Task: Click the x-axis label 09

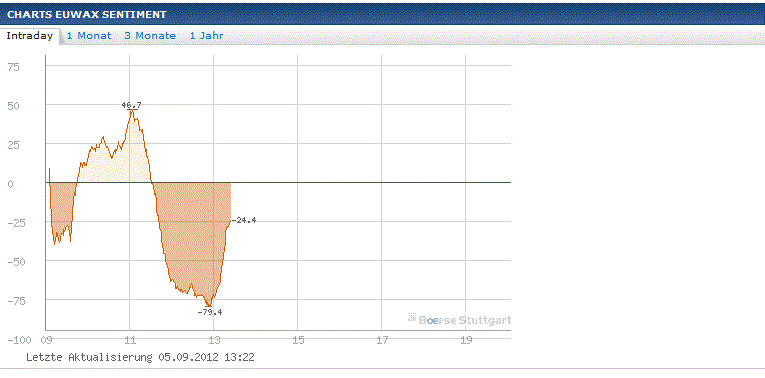Action: pos(47,340)
